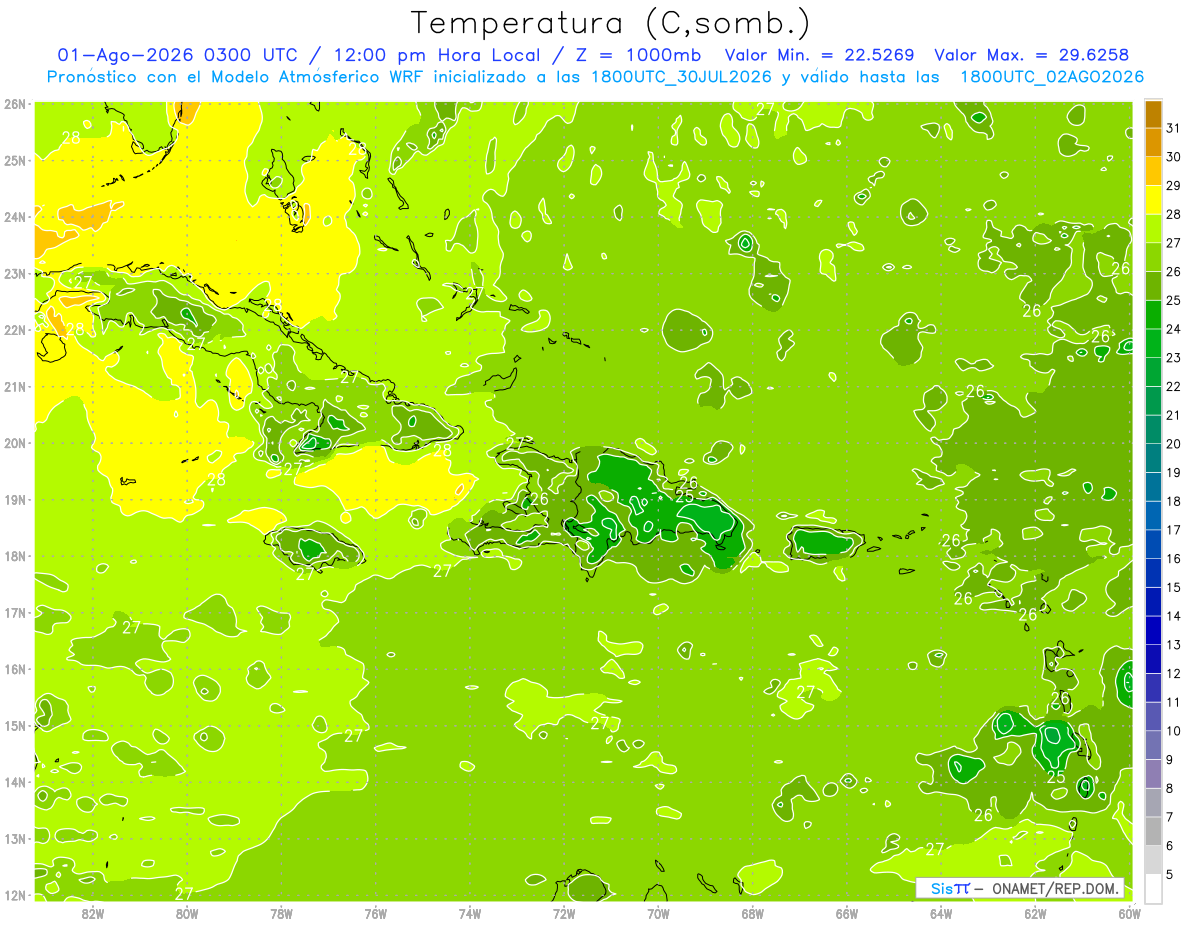Pick the brown swatch above 31 on the scale
This screenshot has width=1200, height=927.
(1153, 114)
